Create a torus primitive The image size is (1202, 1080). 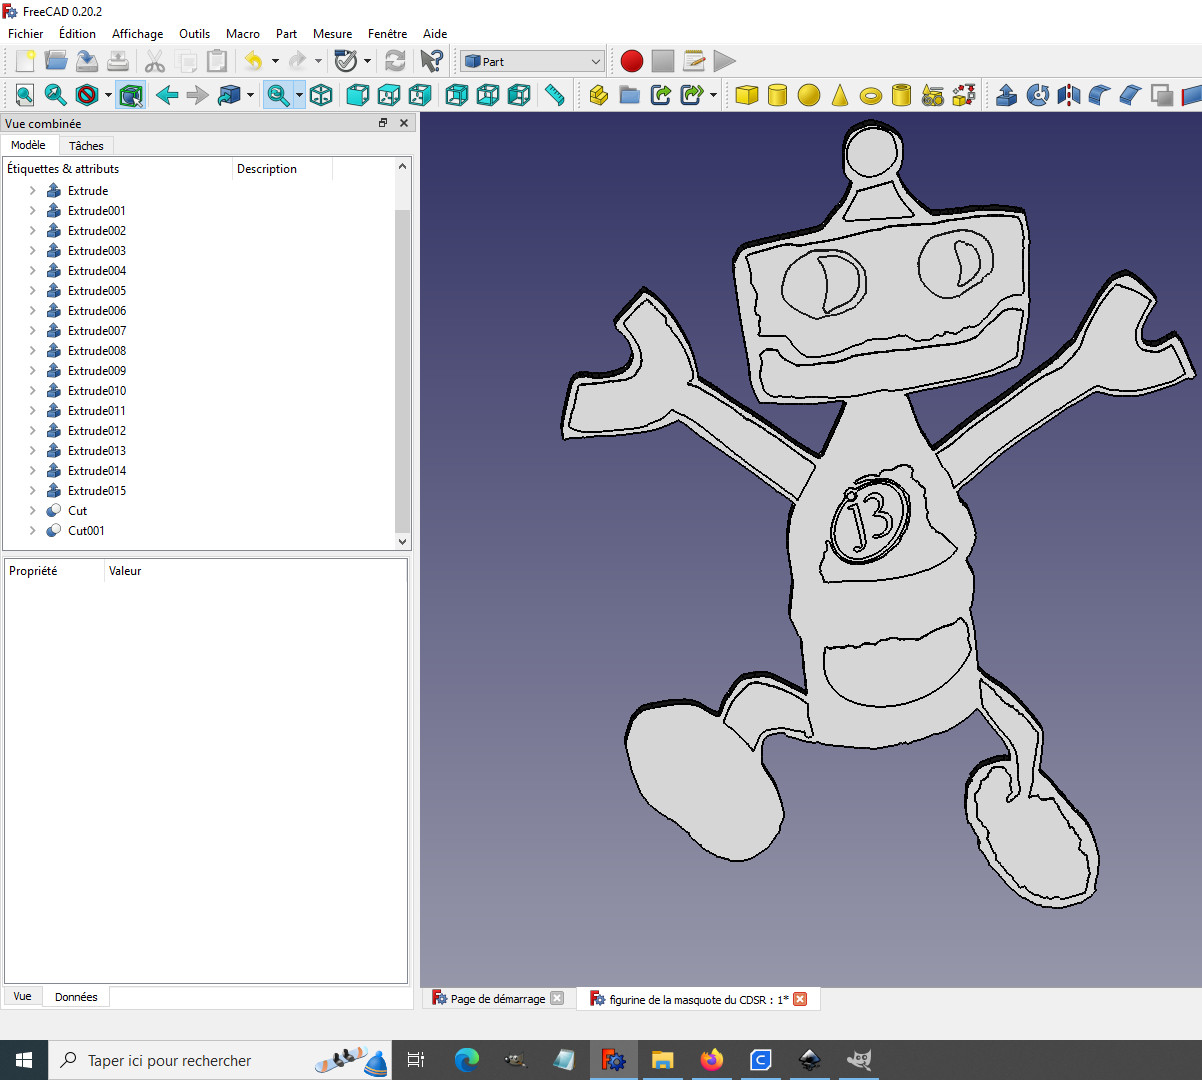click(871, 95)
